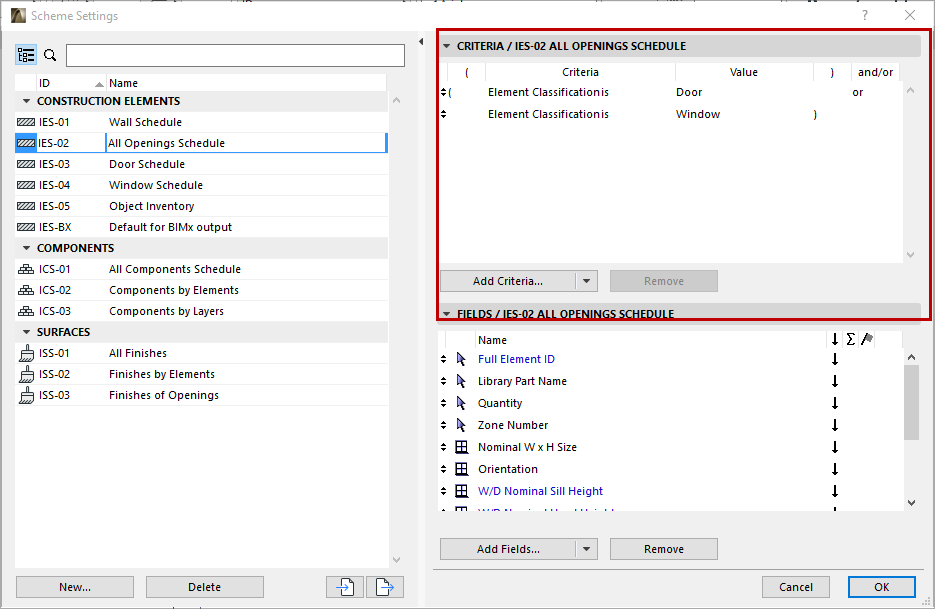Click the ICS-01 components brick icon
This screenshot has width=935, height=609.
click(x=26, y=269)
